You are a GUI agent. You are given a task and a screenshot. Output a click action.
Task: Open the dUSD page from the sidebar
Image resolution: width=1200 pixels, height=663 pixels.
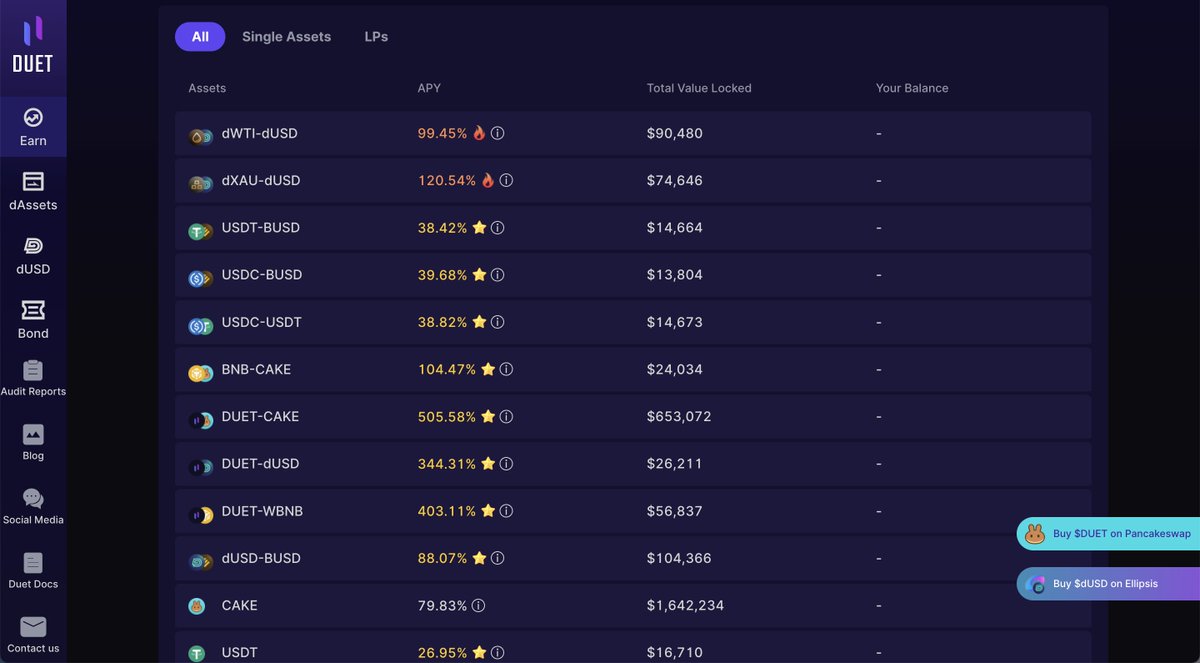tap(33, 254)
